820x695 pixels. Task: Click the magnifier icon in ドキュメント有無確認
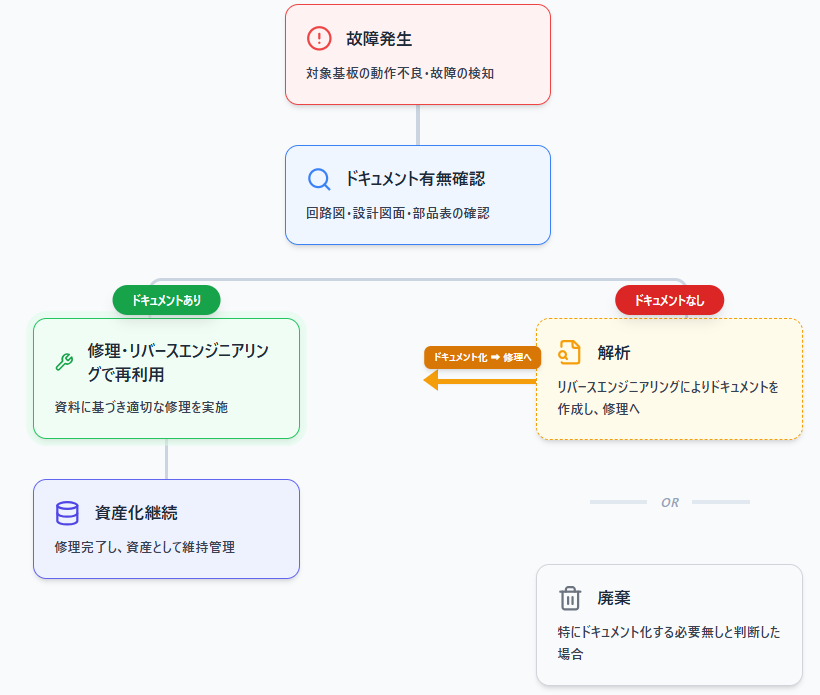319,180
